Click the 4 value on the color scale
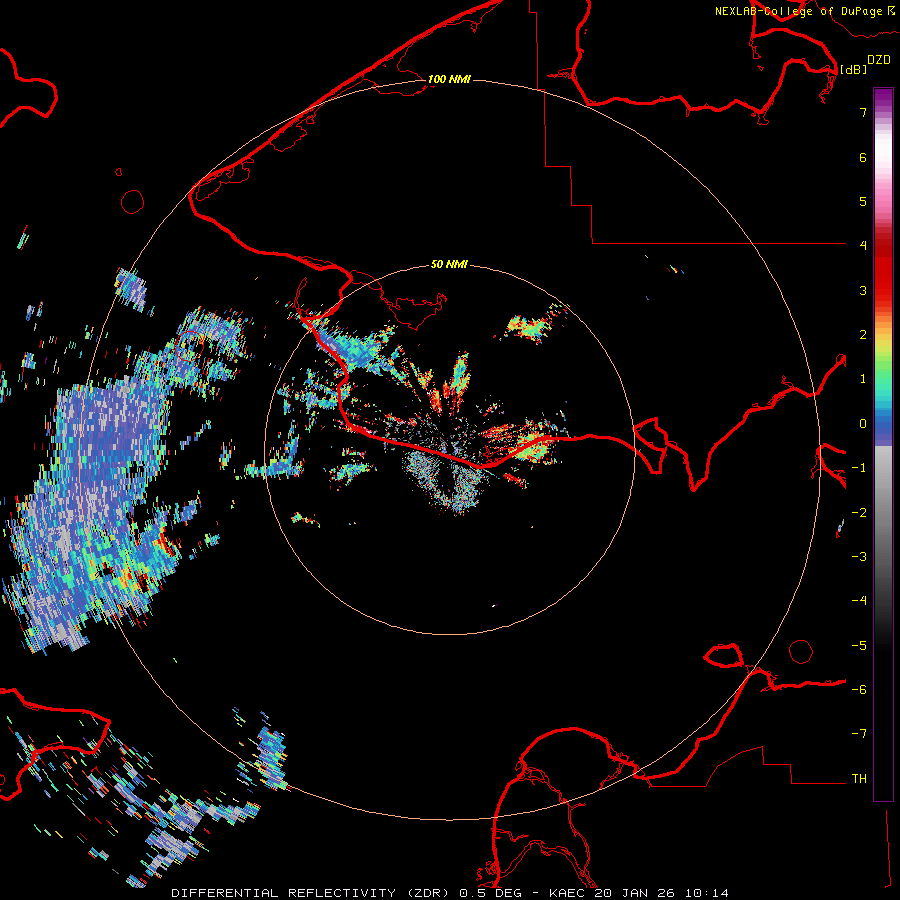This screenshot has height=900, width=900. tap(863, 245)
